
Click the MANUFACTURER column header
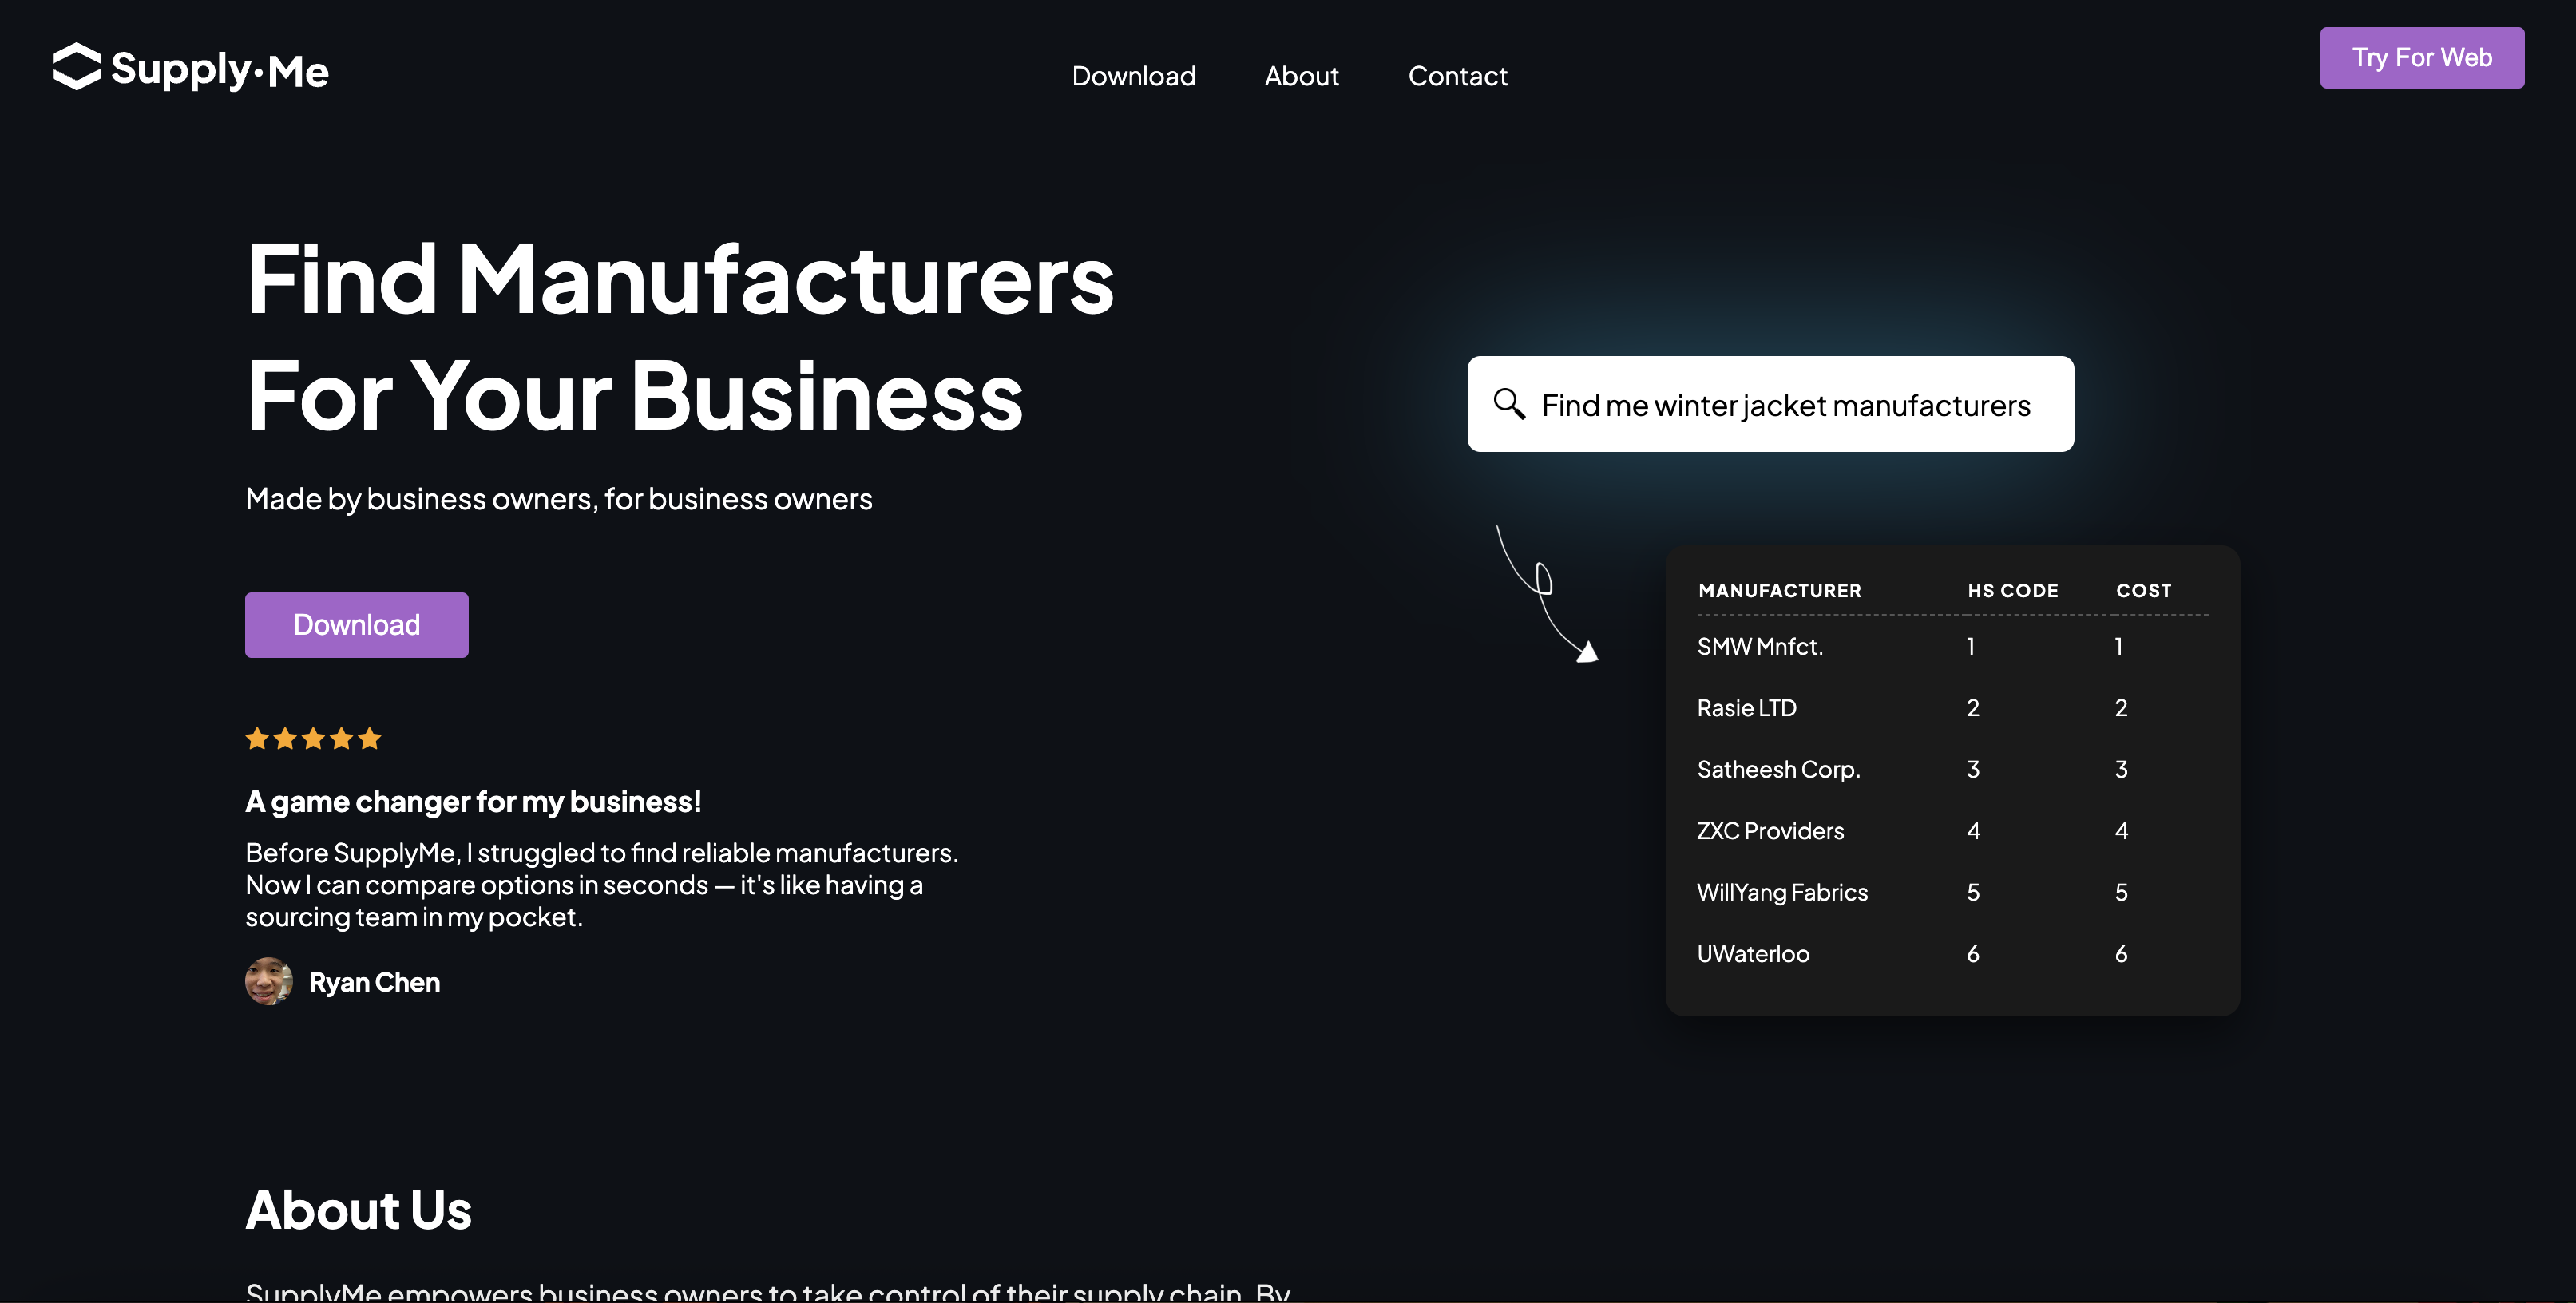[1779, 590]
